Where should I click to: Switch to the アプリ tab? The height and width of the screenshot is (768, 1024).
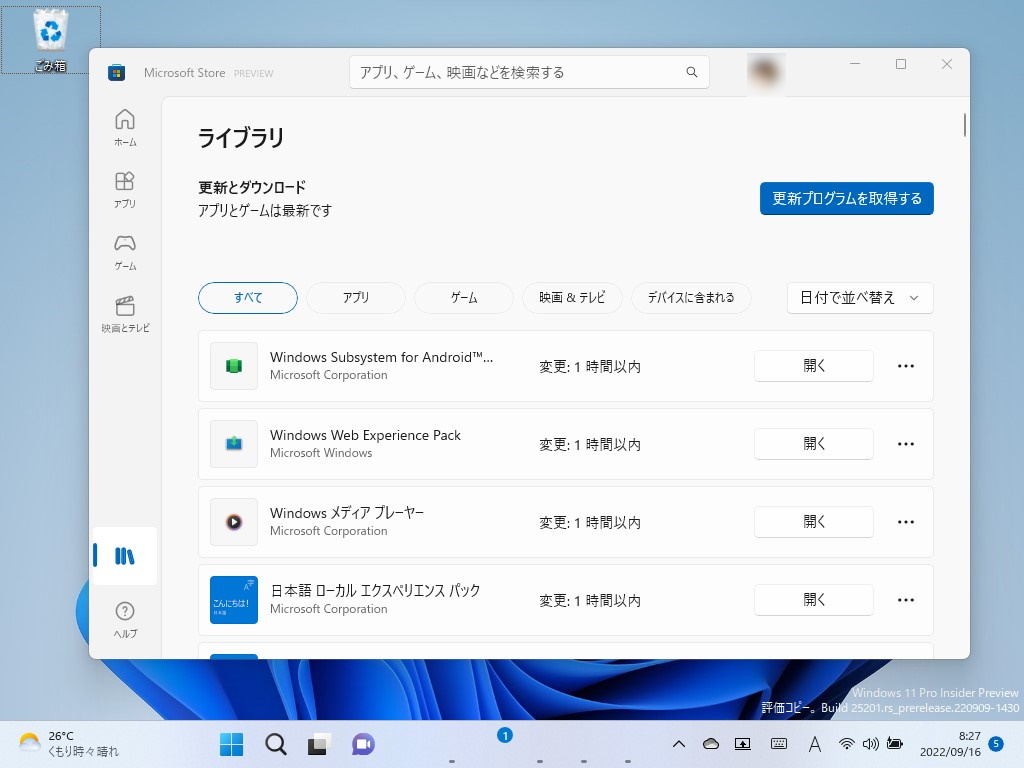(x=355, y=297)
